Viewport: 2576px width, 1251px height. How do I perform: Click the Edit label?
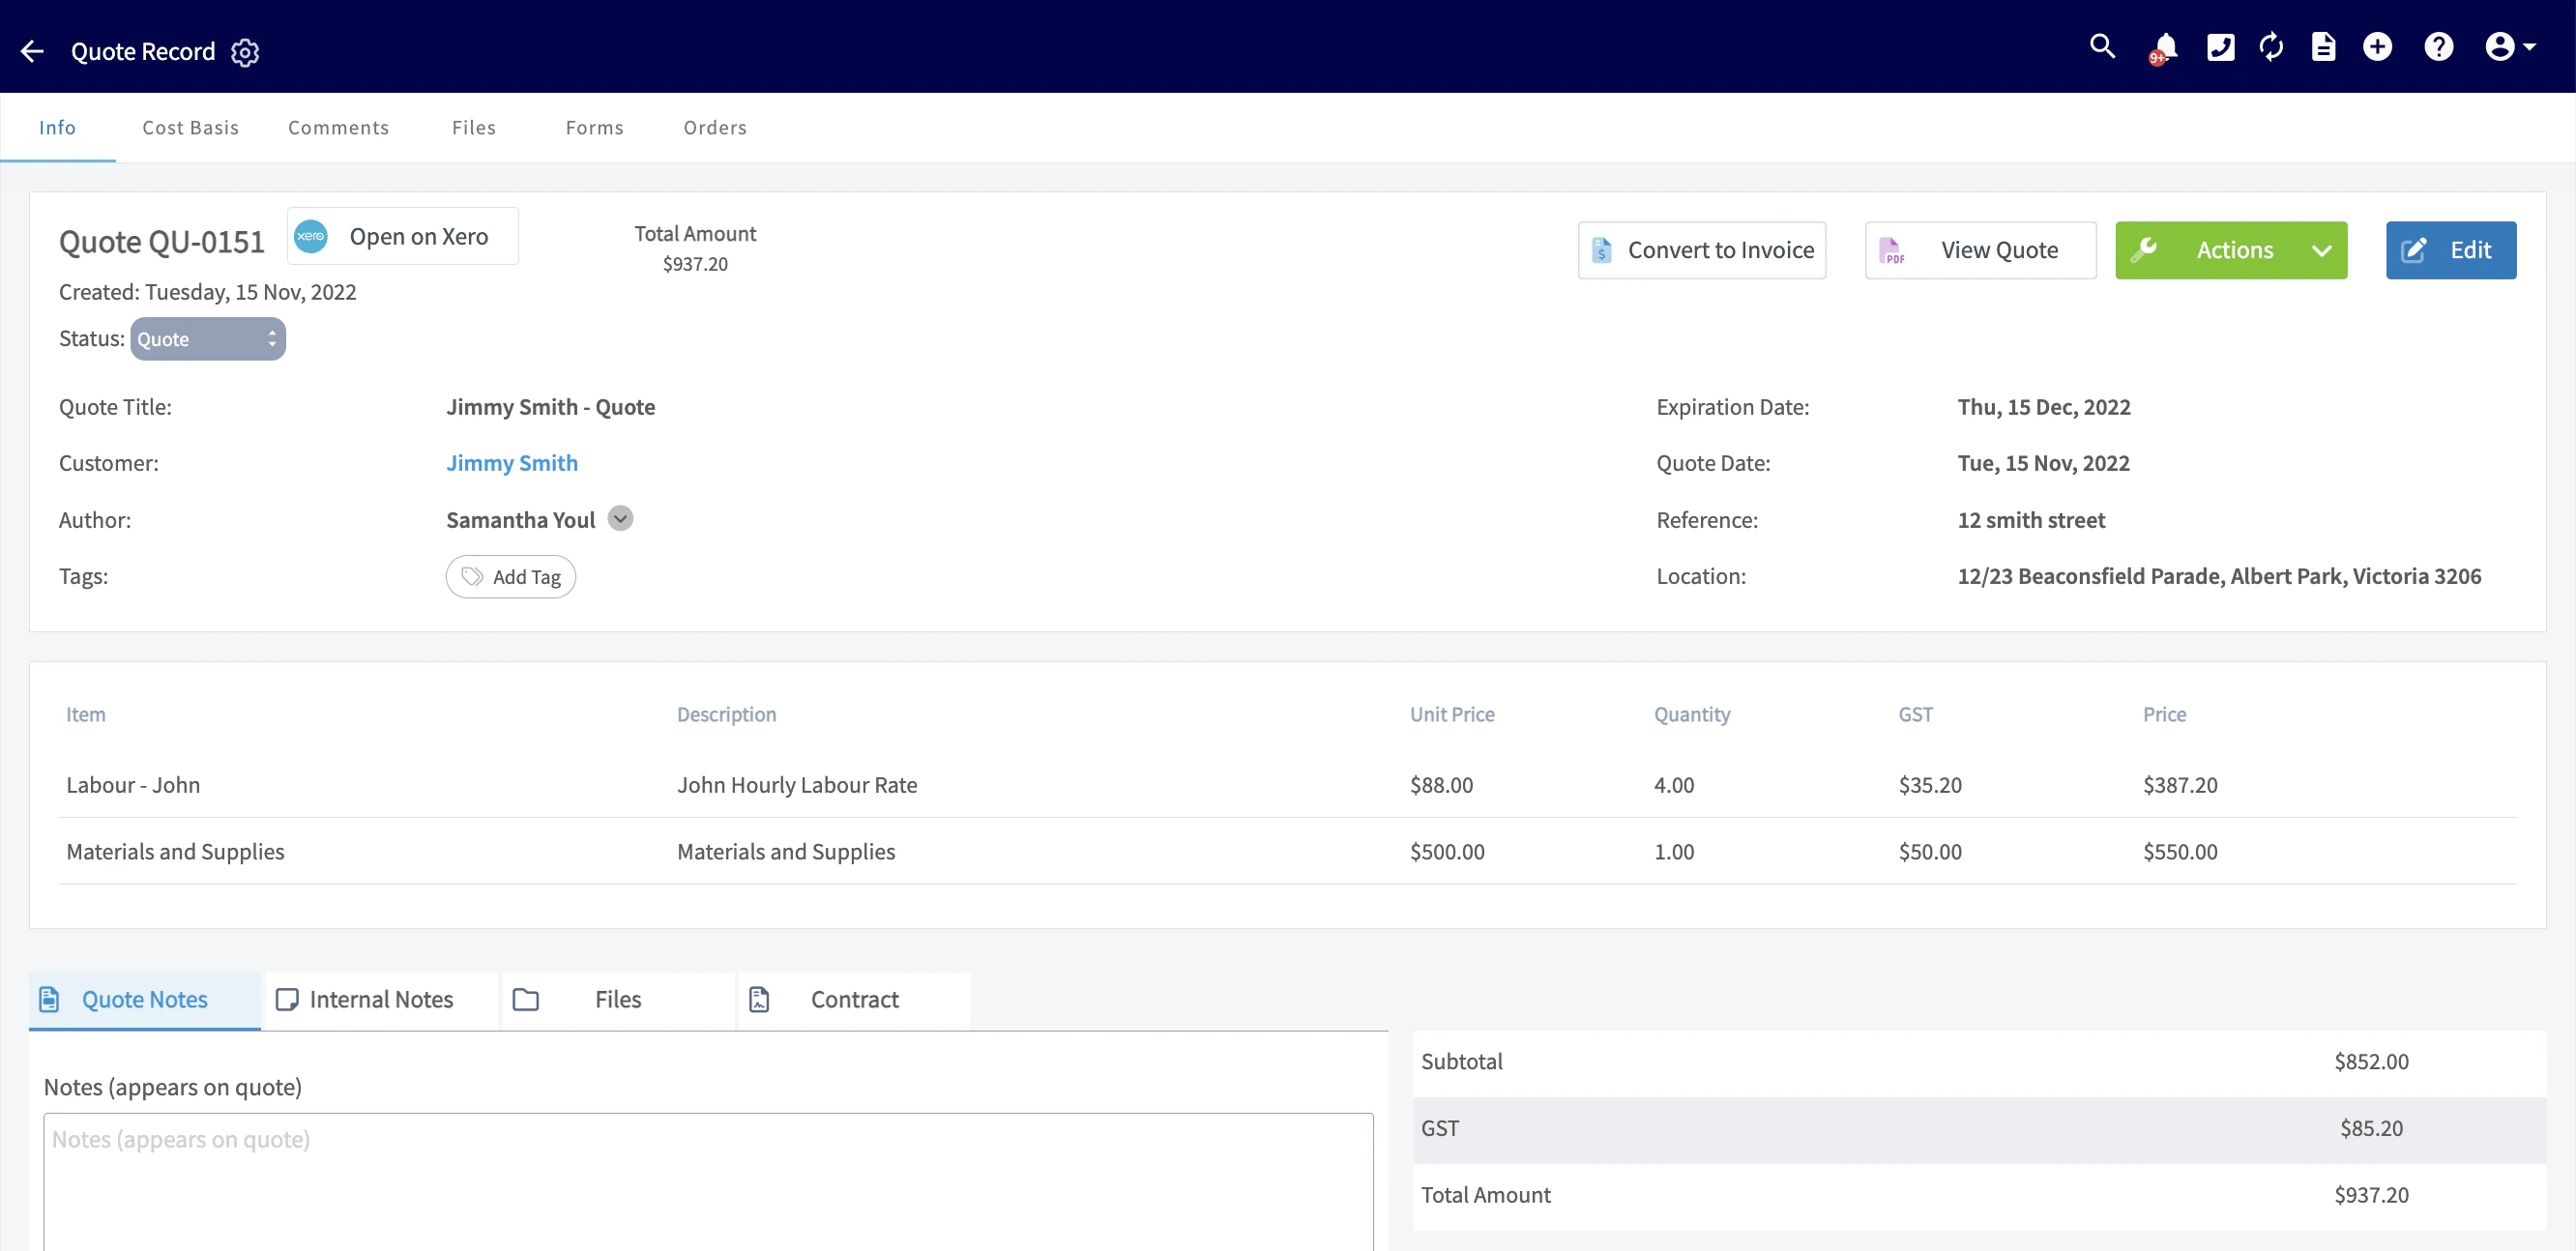point(2470,250)
